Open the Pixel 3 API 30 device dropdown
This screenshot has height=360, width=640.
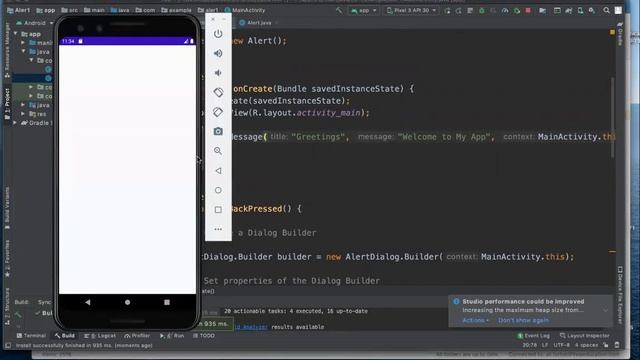[411, 11]
